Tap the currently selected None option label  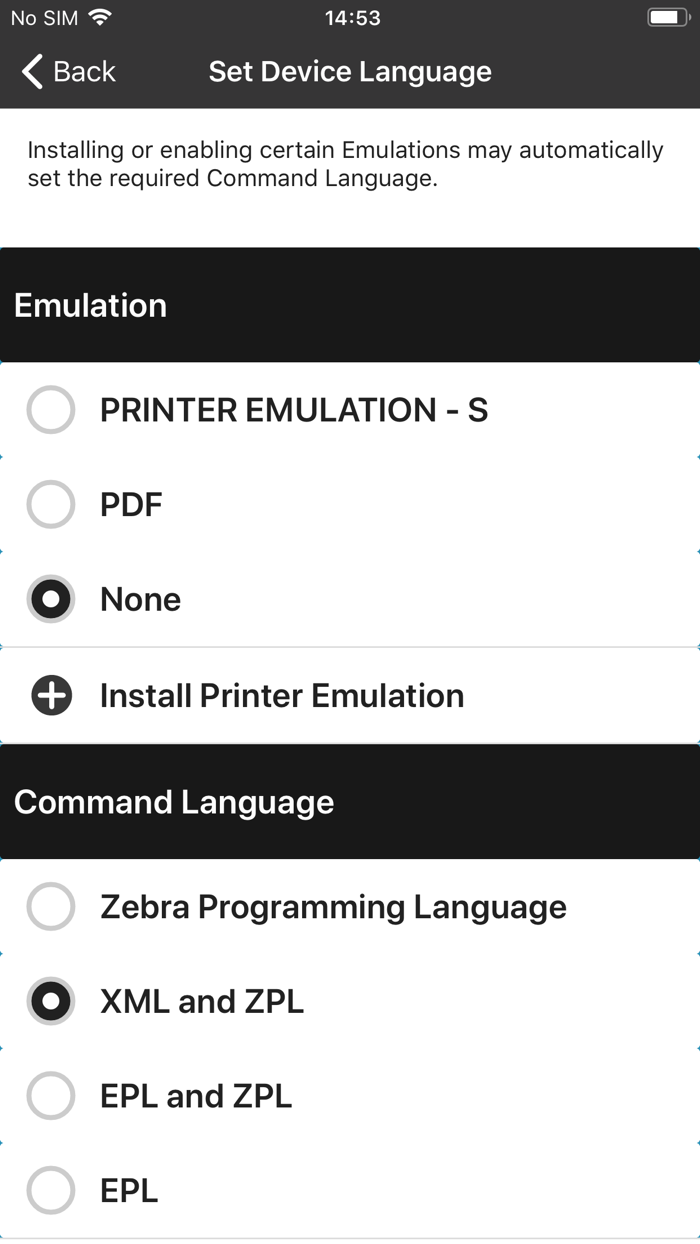coord(140,599)
